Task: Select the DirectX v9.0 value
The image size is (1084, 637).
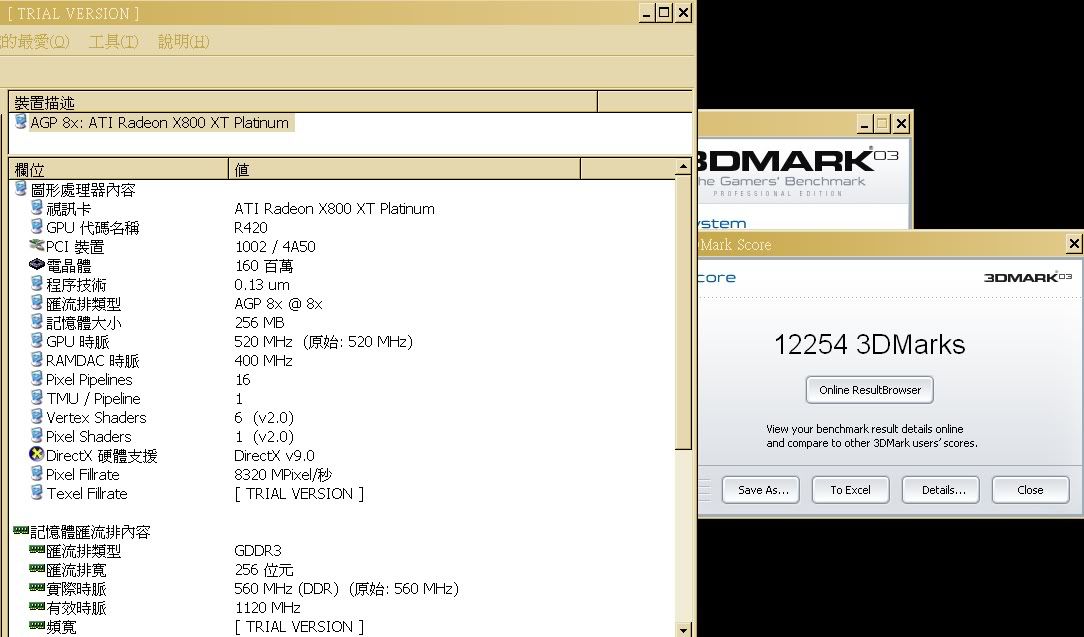Action: [x=274, y=456]
